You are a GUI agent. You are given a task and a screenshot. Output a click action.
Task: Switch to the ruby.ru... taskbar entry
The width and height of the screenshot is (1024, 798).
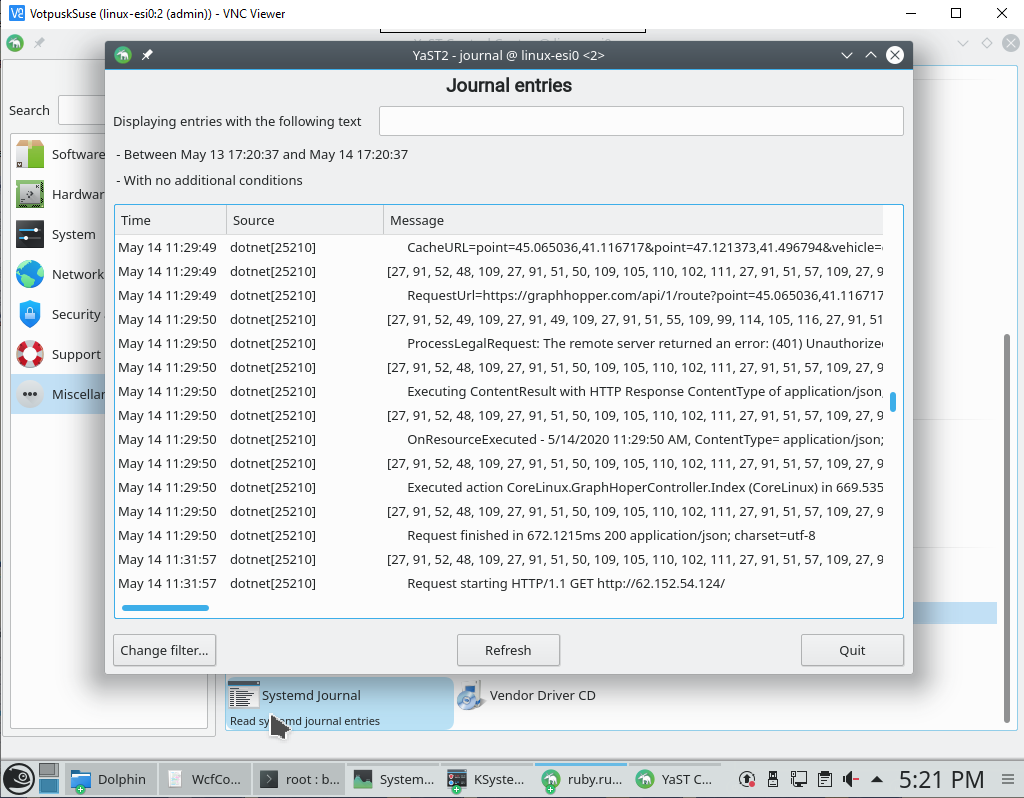tap(581, 779)
